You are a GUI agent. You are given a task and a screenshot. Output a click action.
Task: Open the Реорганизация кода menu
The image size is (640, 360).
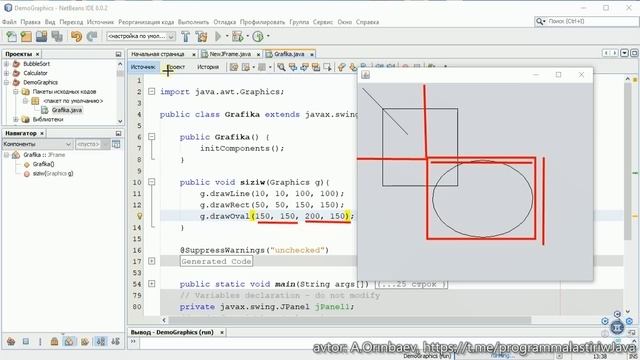(x=146, y=22)
